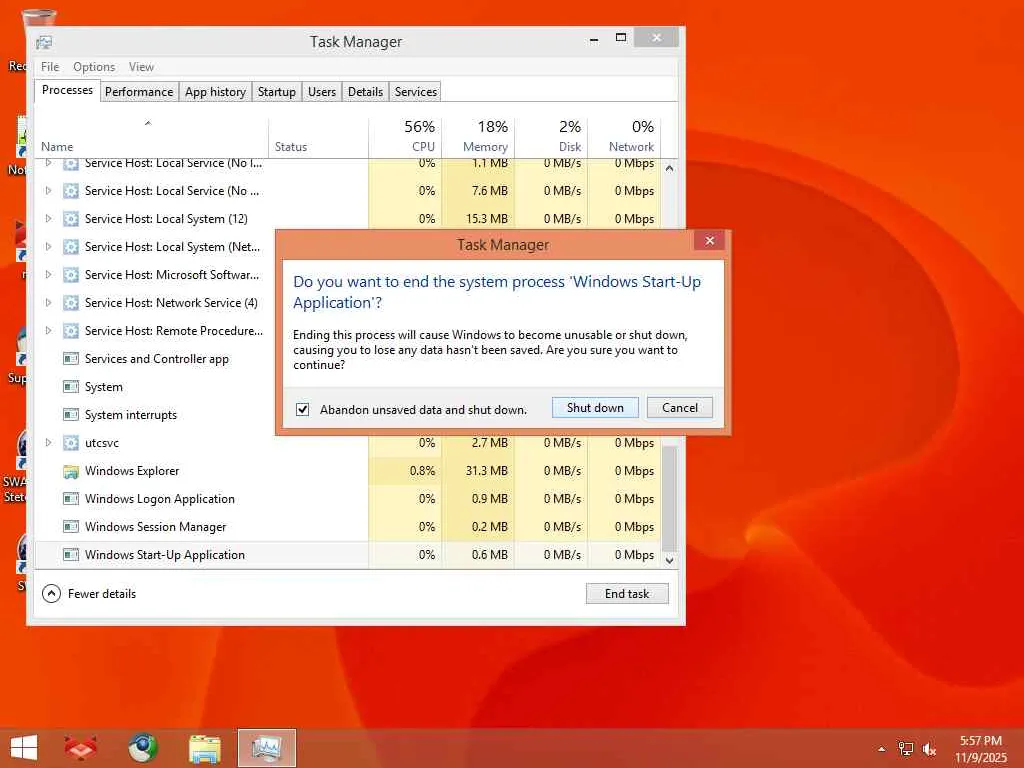Sort by Network column header
Image resolution: width=1024 pixels, height=768 pixels.
coord(624,138)
